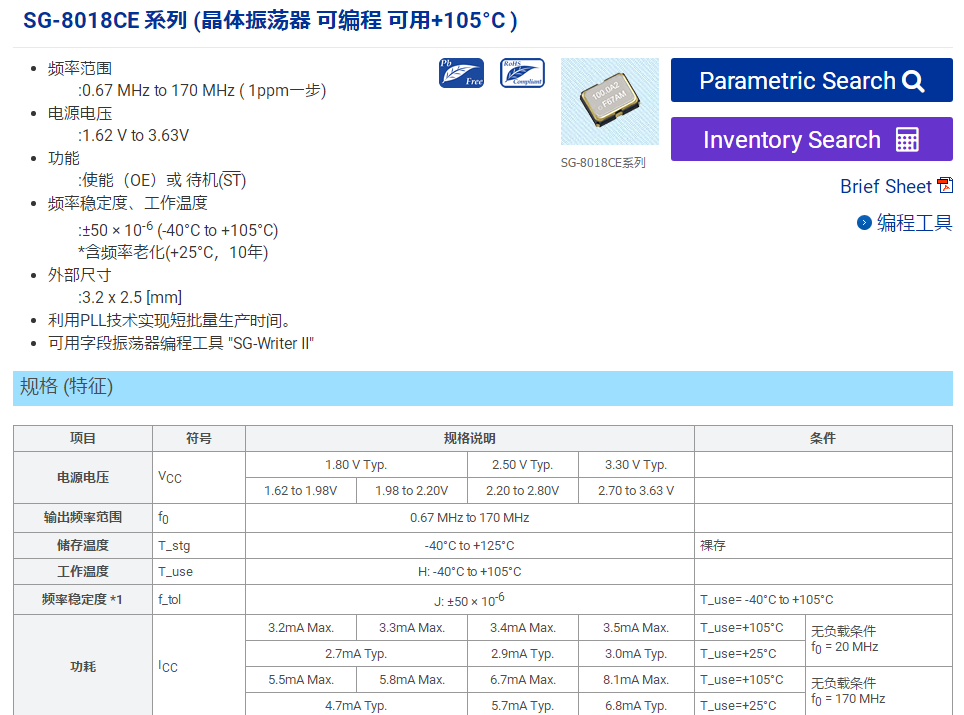Click the 符号 column header

tap(198, 438)
